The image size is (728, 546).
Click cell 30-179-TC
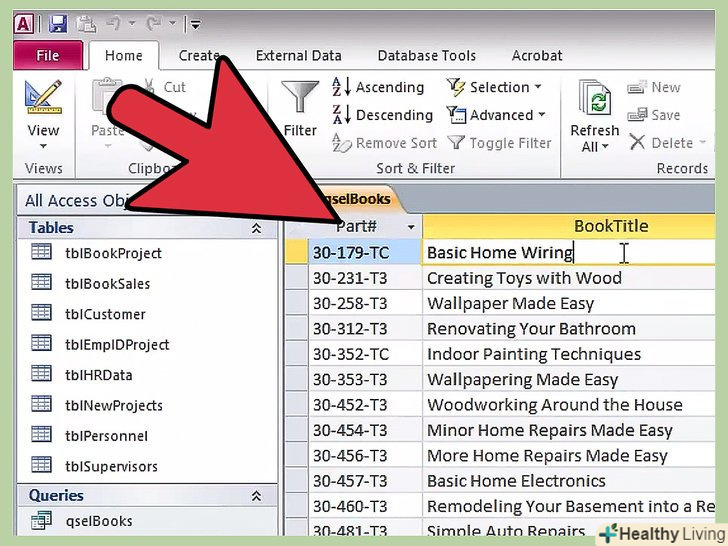tap(365, 253)
